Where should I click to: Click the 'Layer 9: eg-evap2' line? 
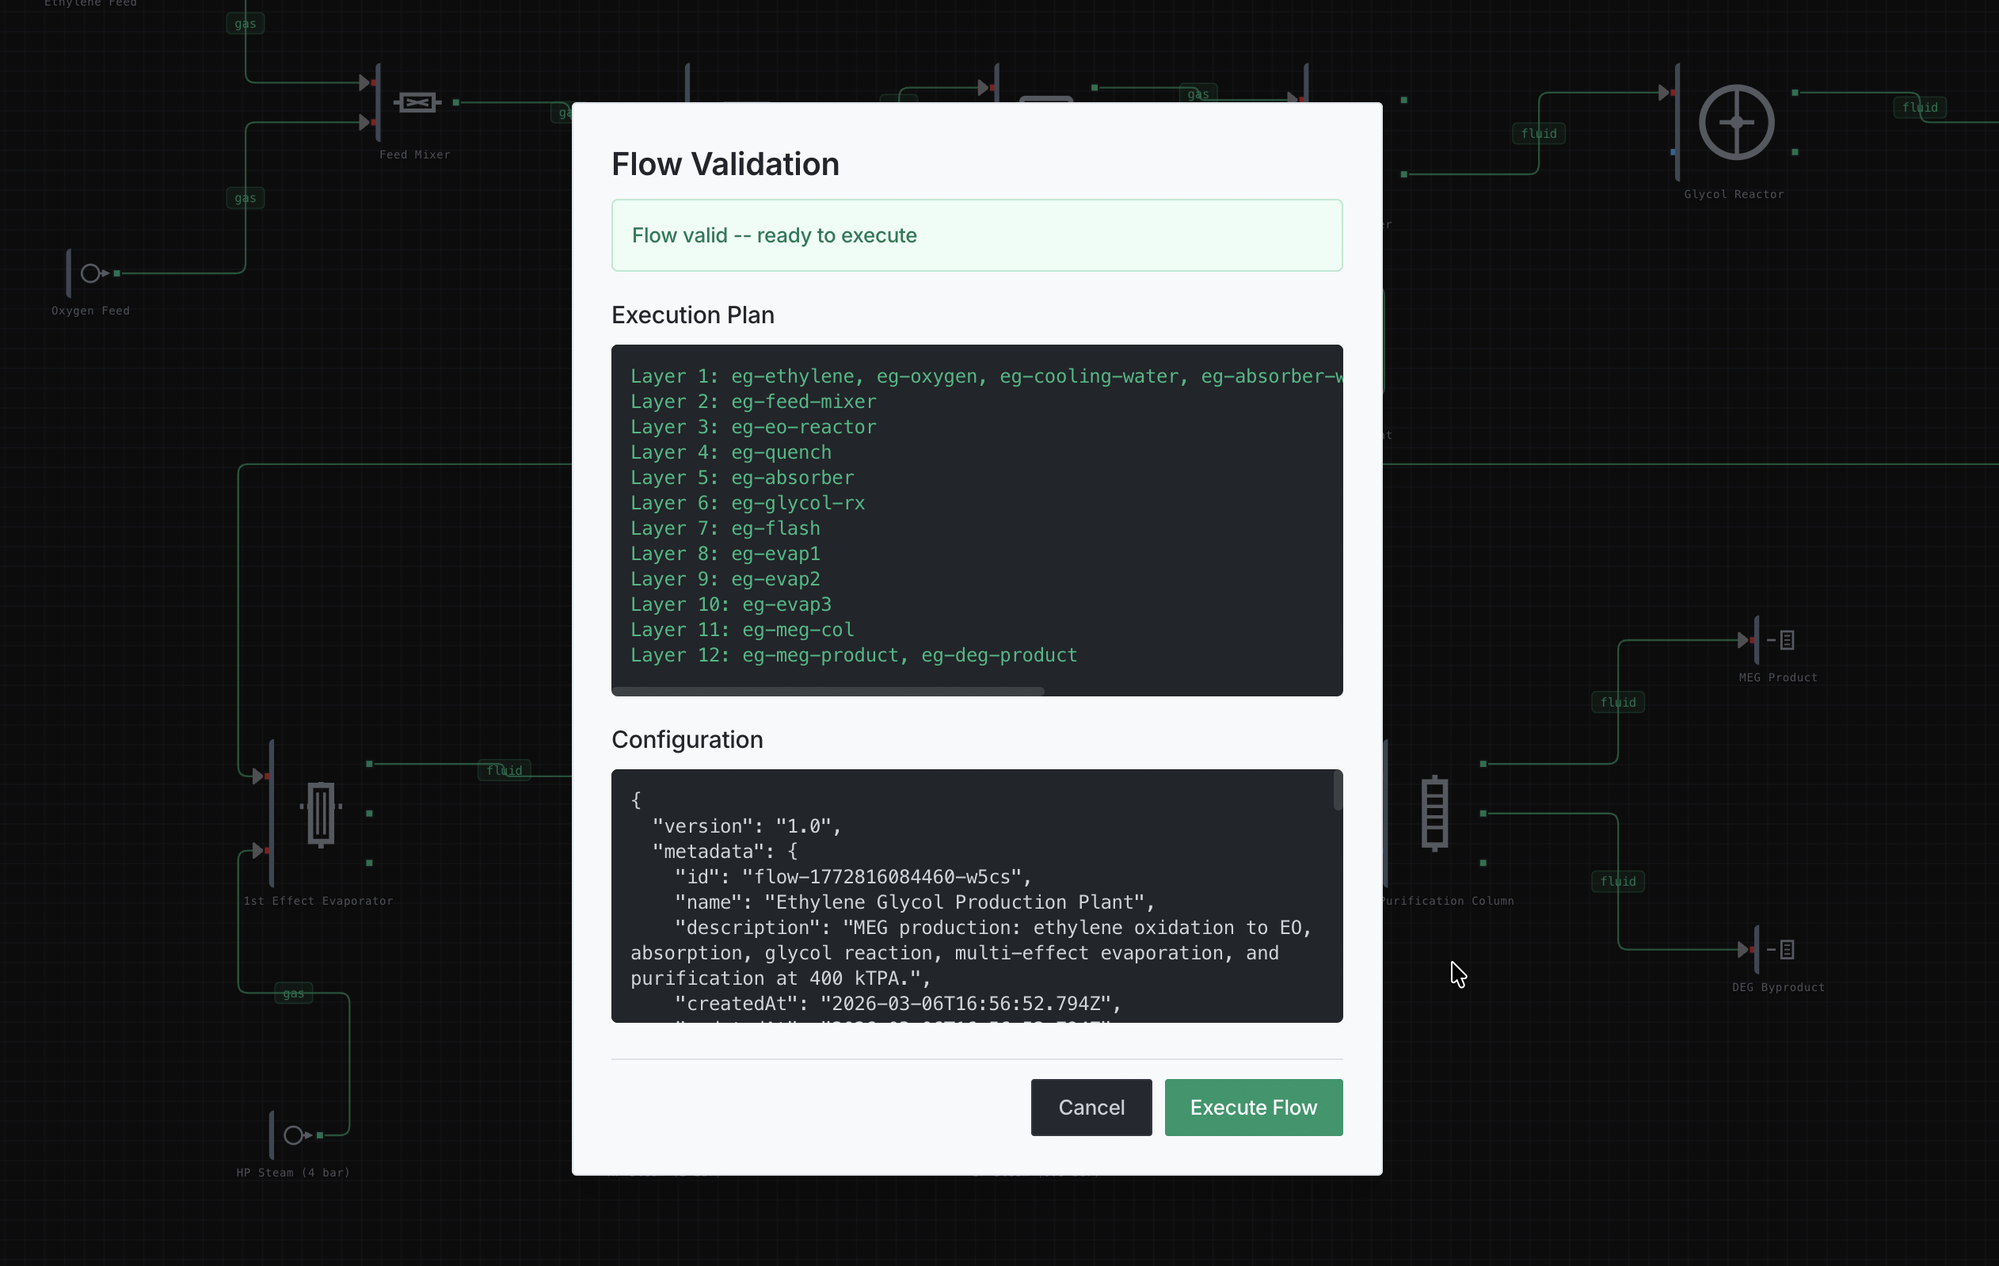pos(725,579)
